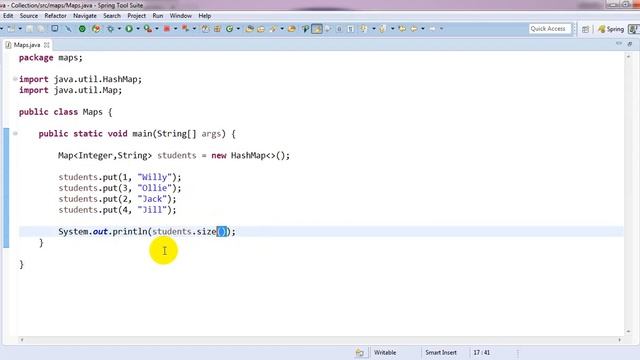The width and height of the screenshot is (640, 360).
Task: Click the status bar folder icon
Action: (360, 352)
